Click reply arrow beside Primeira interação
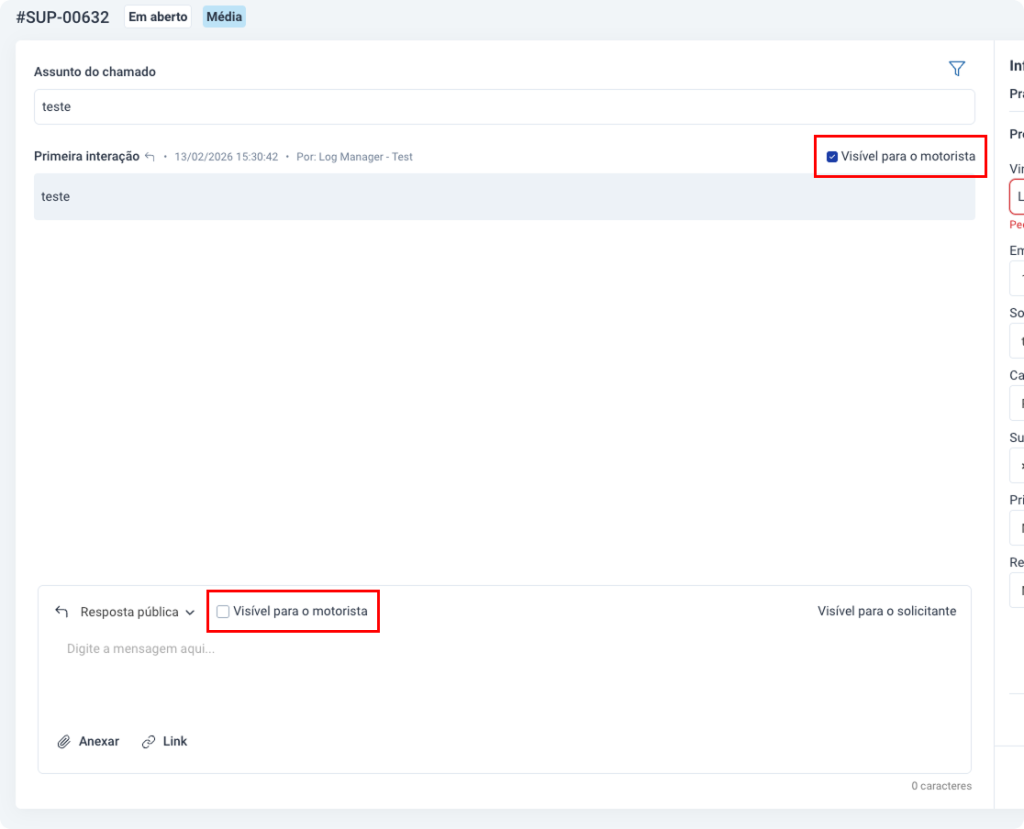The width and height of the screenshot is (1024, 829). click(x=150, y=157)
